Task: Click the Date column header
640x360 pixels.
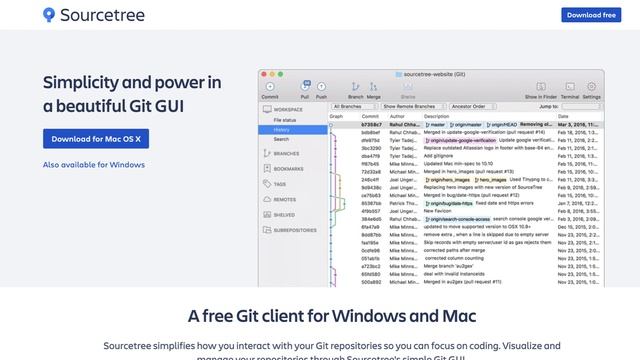Action: 563,116
